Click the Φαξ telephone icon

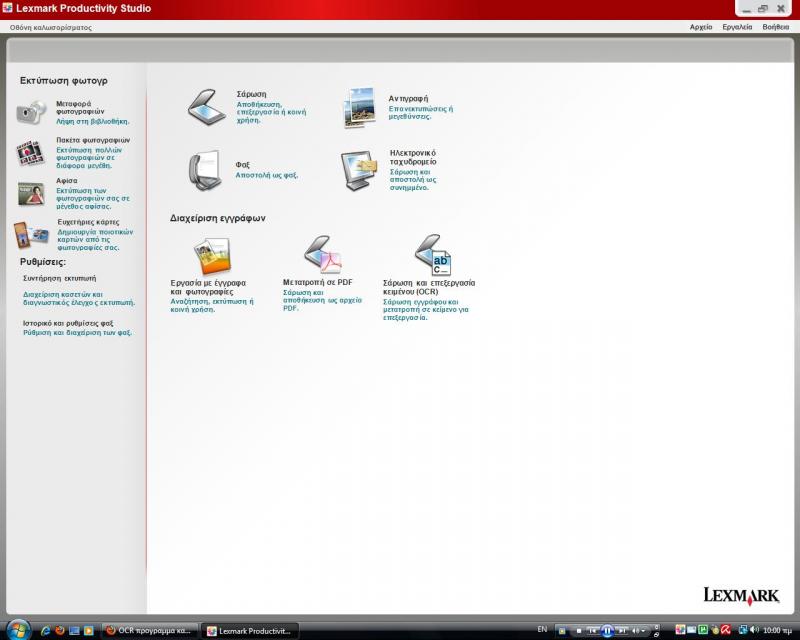point(205,170)
